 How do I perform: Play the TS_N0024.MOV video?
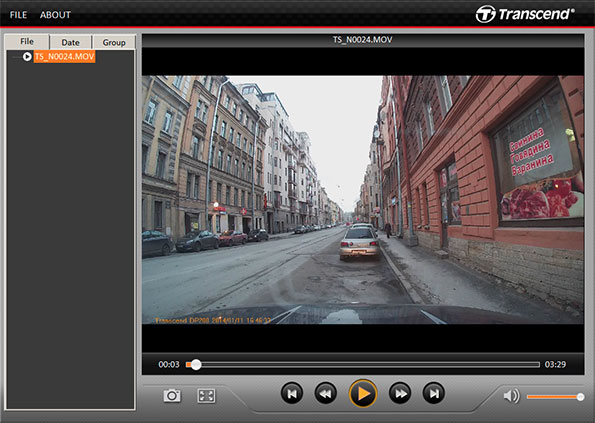[x=363, y=393]
